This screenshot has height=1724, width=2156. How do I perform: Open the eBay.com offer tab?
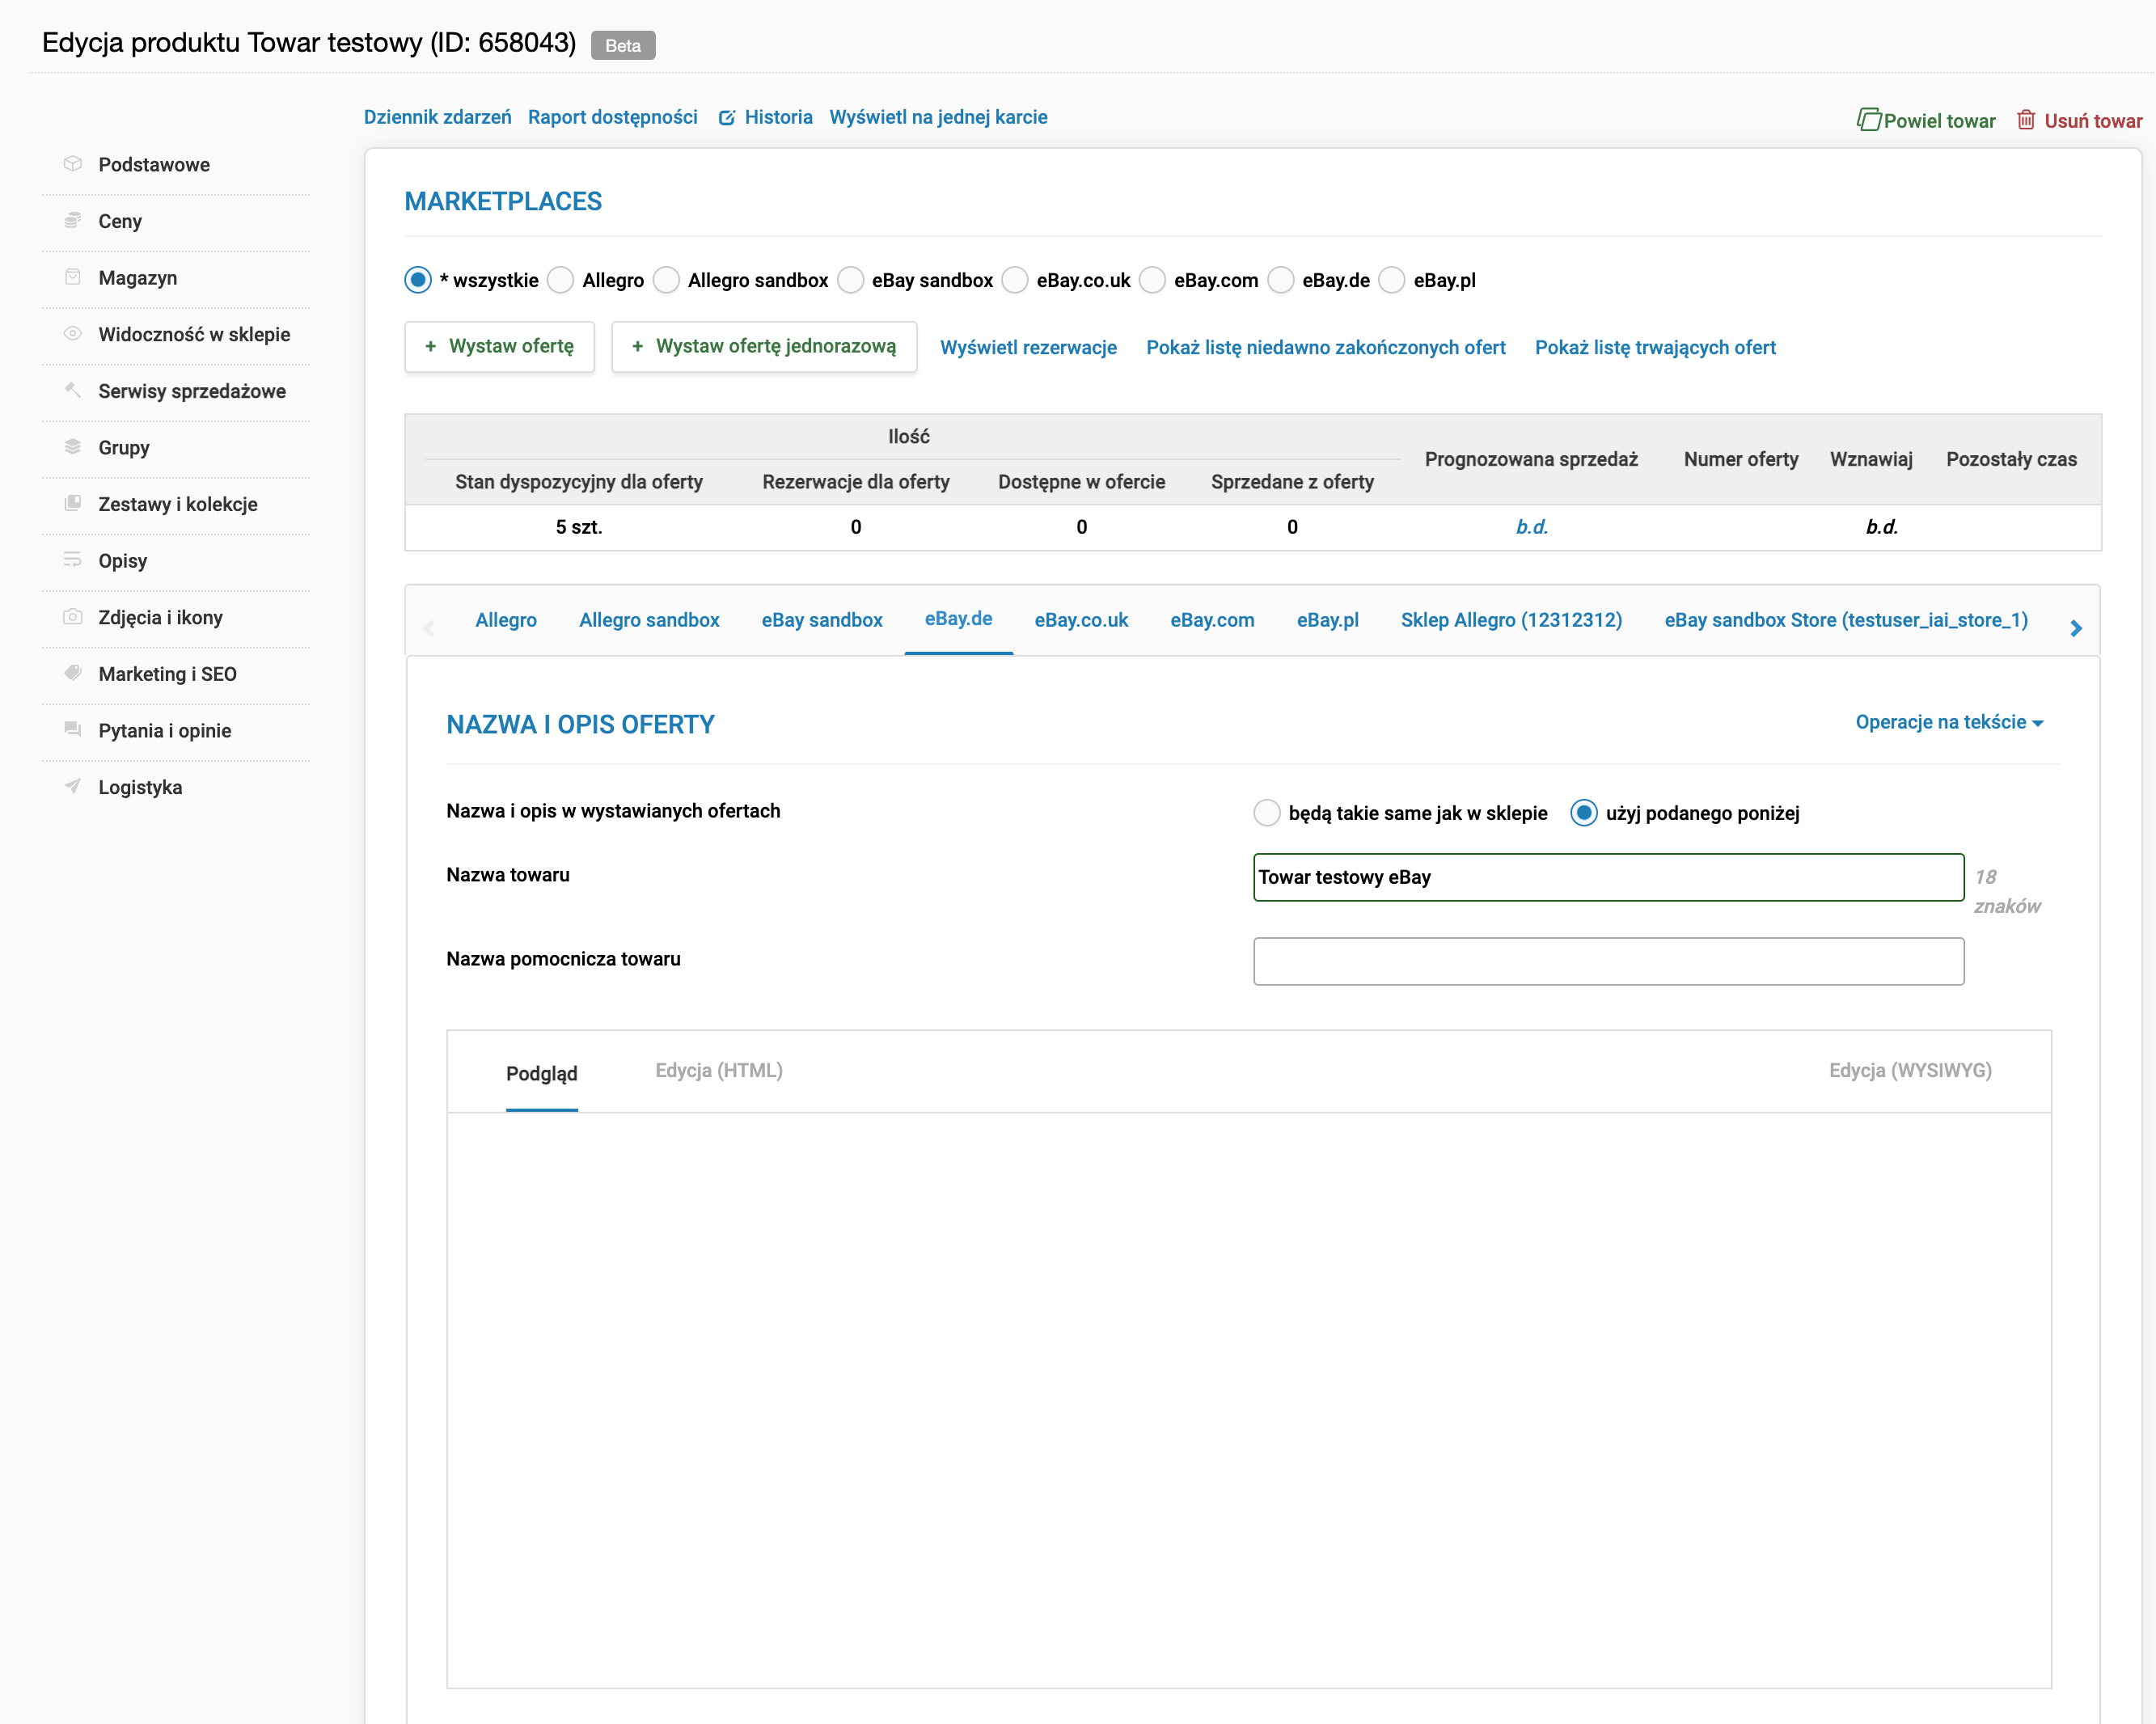pos(1212,620)
